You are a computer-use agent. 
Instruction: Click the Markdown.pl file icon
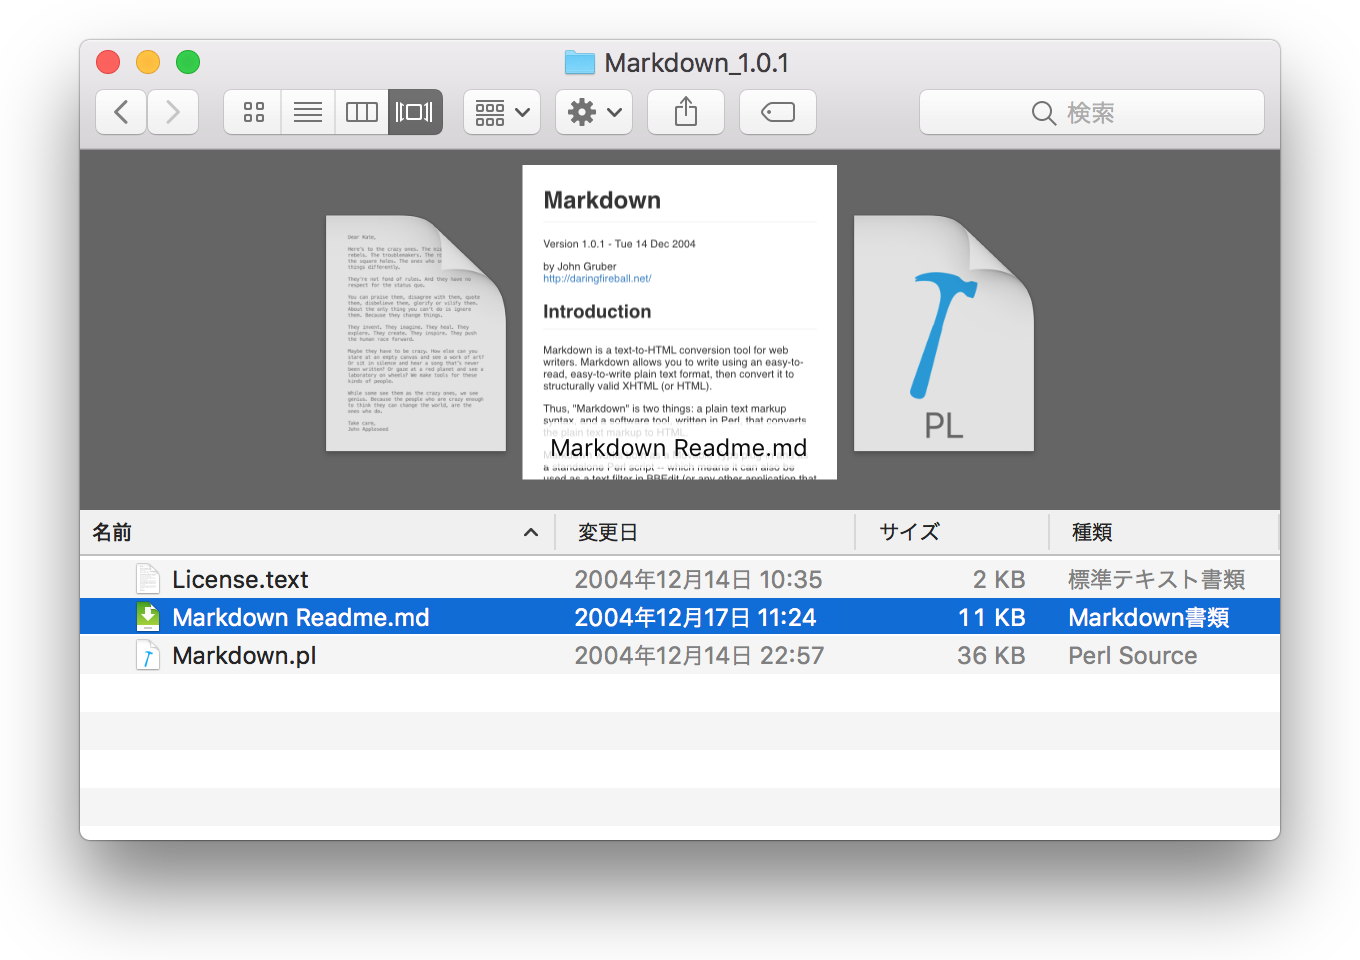148,655
